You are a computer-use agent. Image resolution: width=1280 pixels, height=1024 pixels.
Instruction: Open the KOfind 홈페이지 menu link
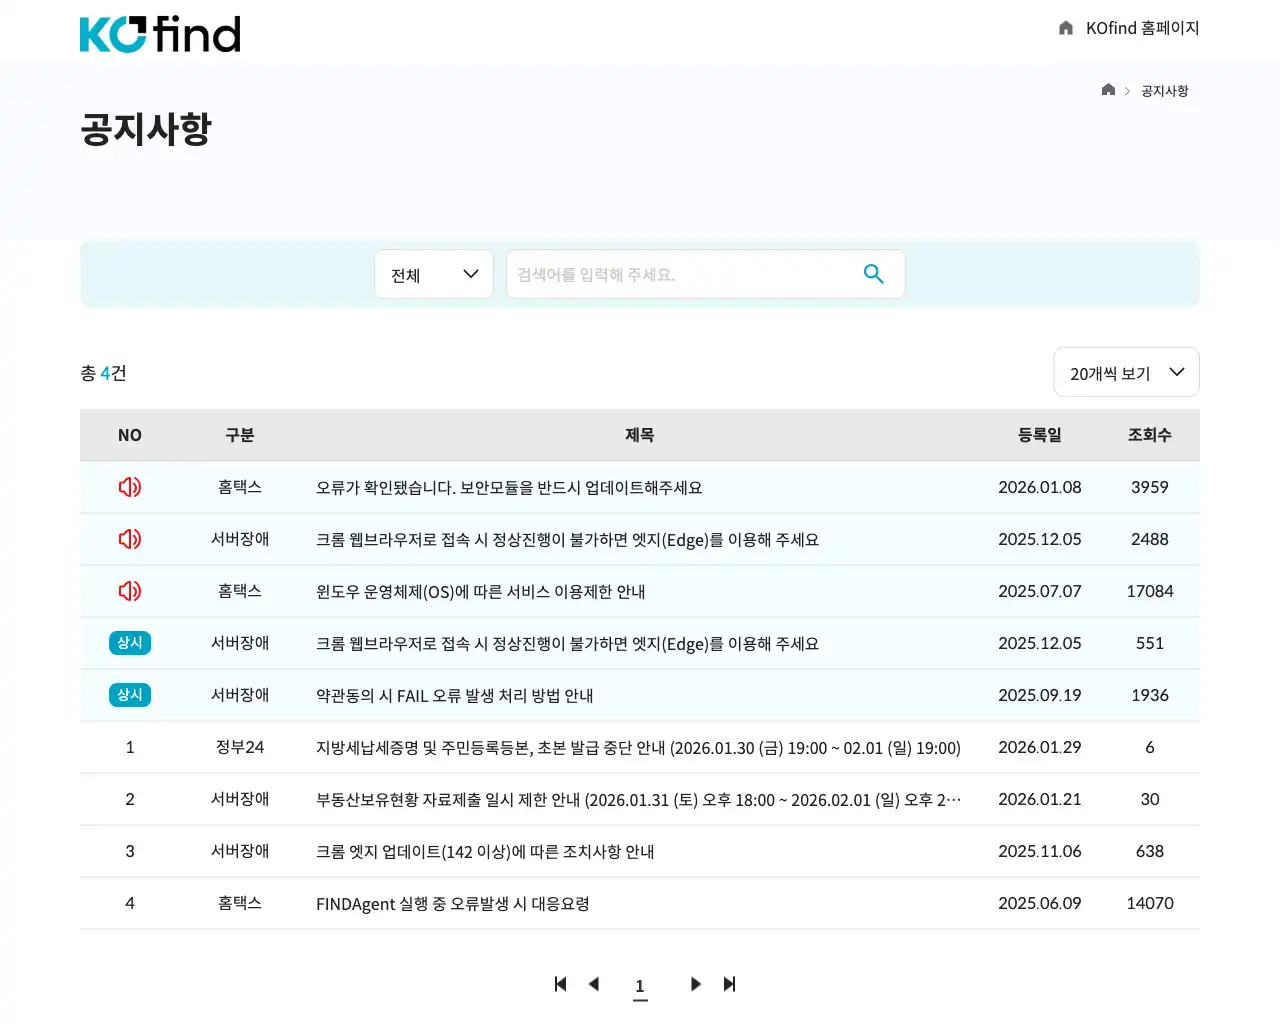1139,28
